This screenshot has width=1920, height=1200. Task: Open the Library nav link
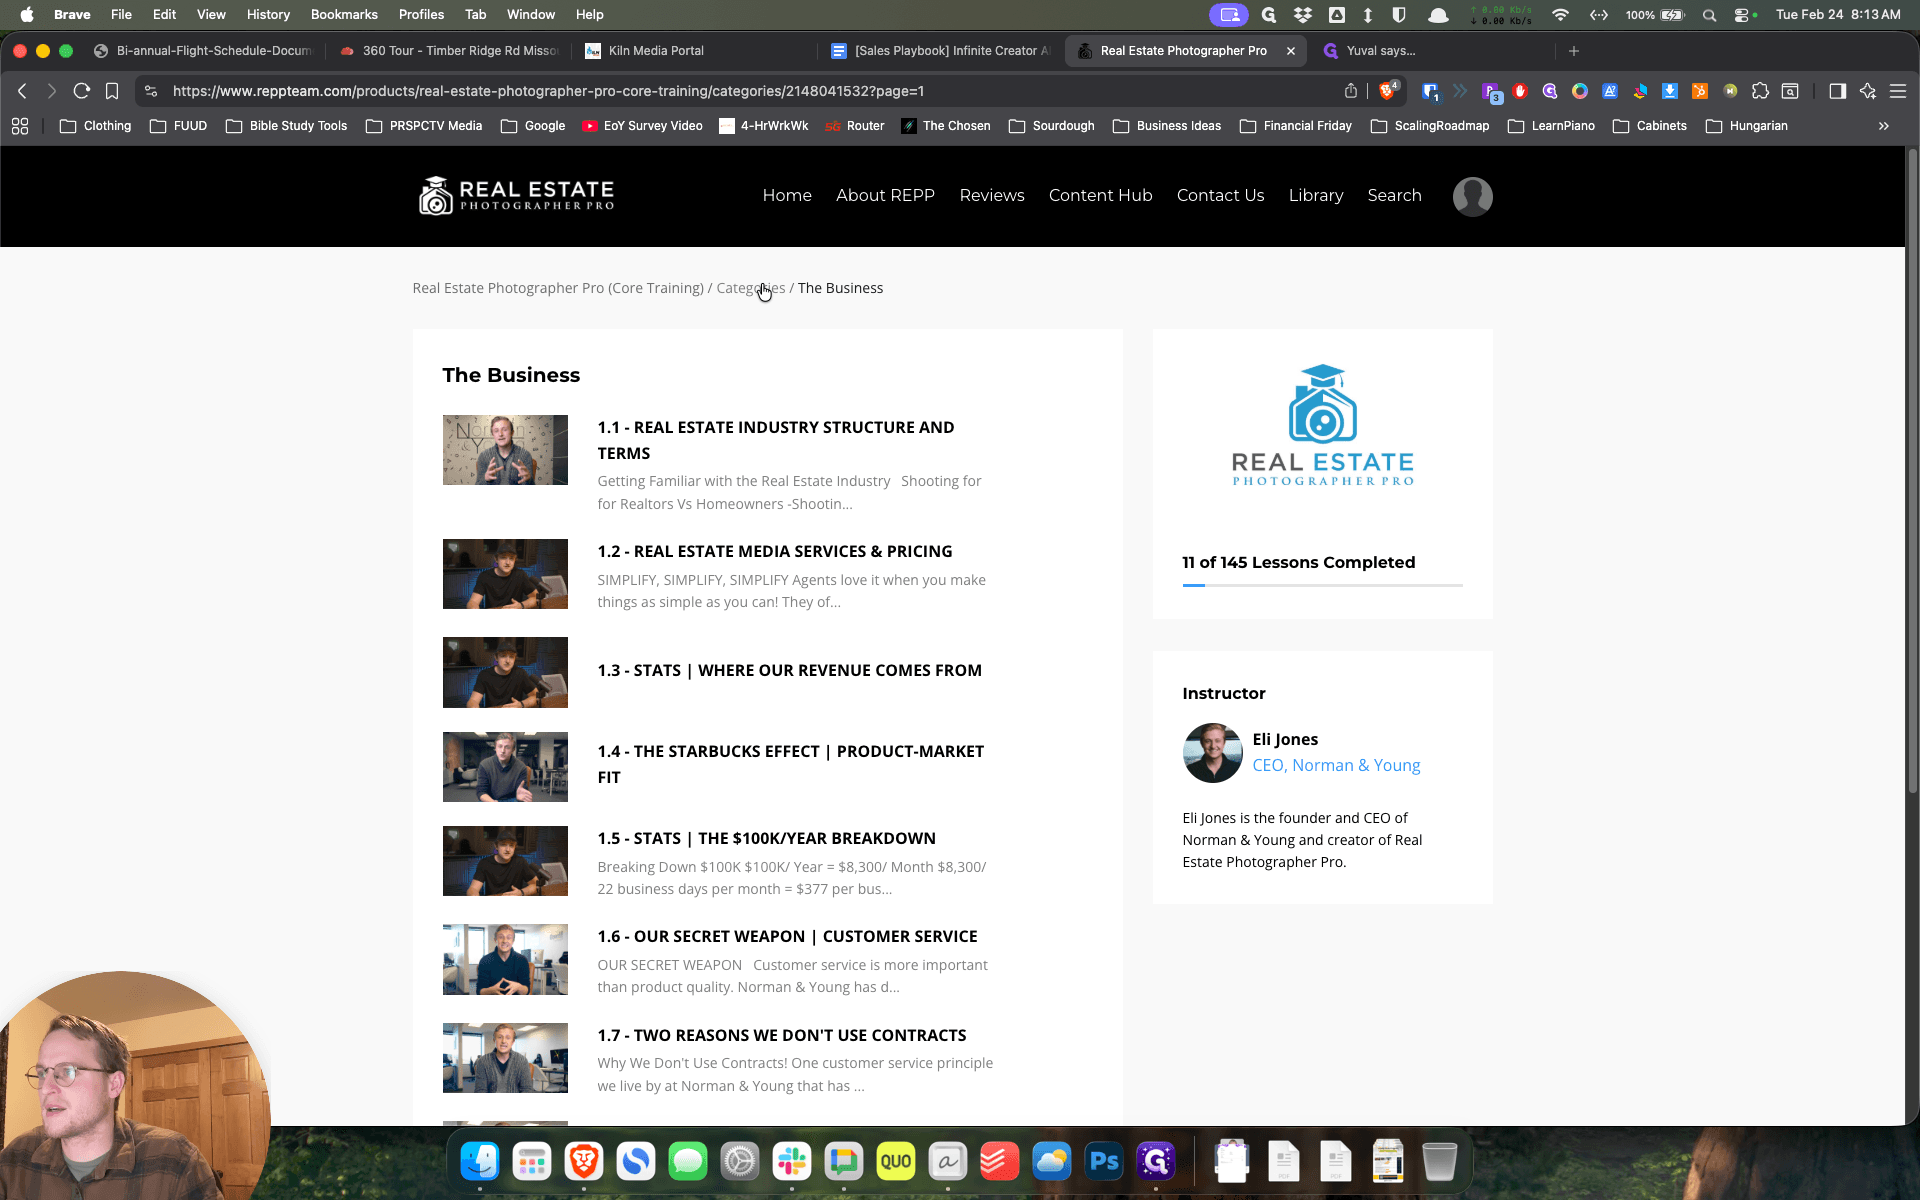click(x=1315, y=196)
